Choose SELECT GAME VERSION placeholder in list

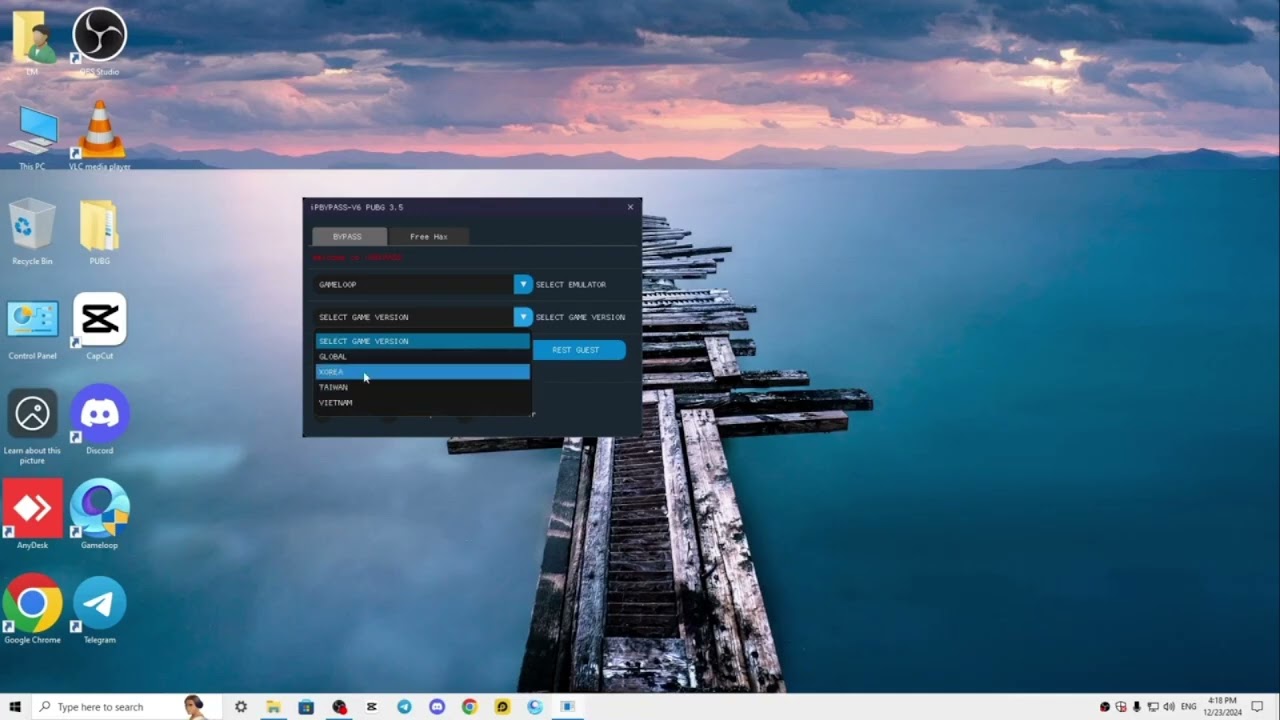(423, 341)
